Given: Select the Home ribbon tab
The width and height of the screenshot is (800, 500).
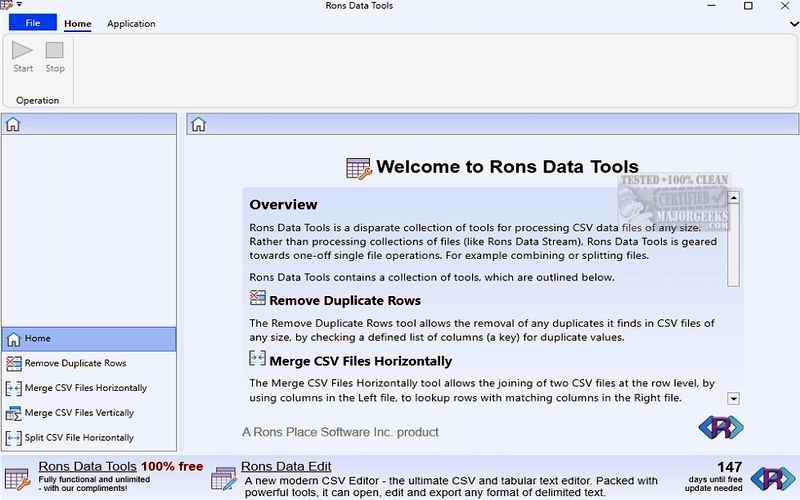Looking at the screenshot, I should click(x=77, y=23).
